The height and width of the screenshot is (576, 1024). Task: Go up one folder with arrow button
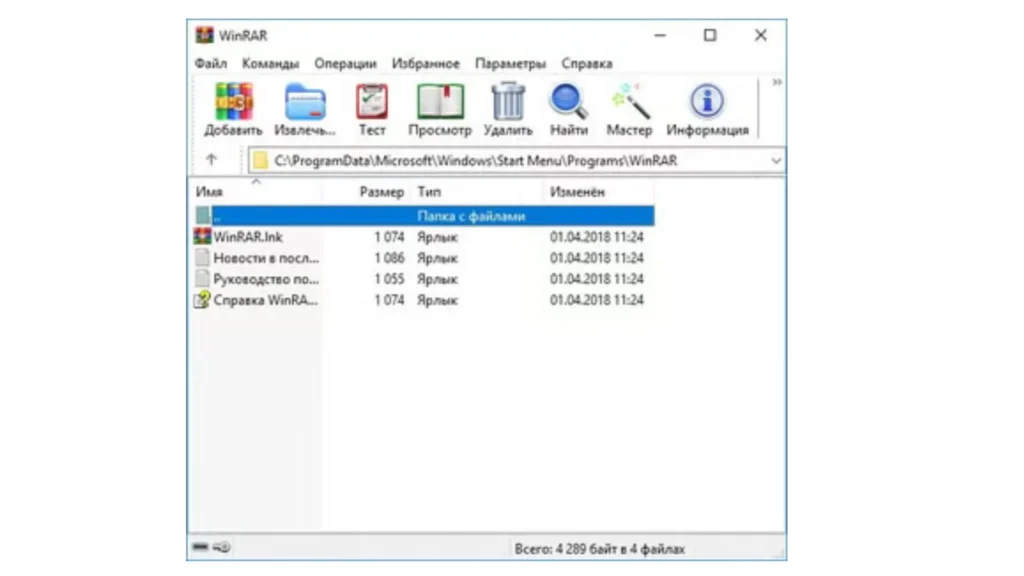[x=211, y=160]
